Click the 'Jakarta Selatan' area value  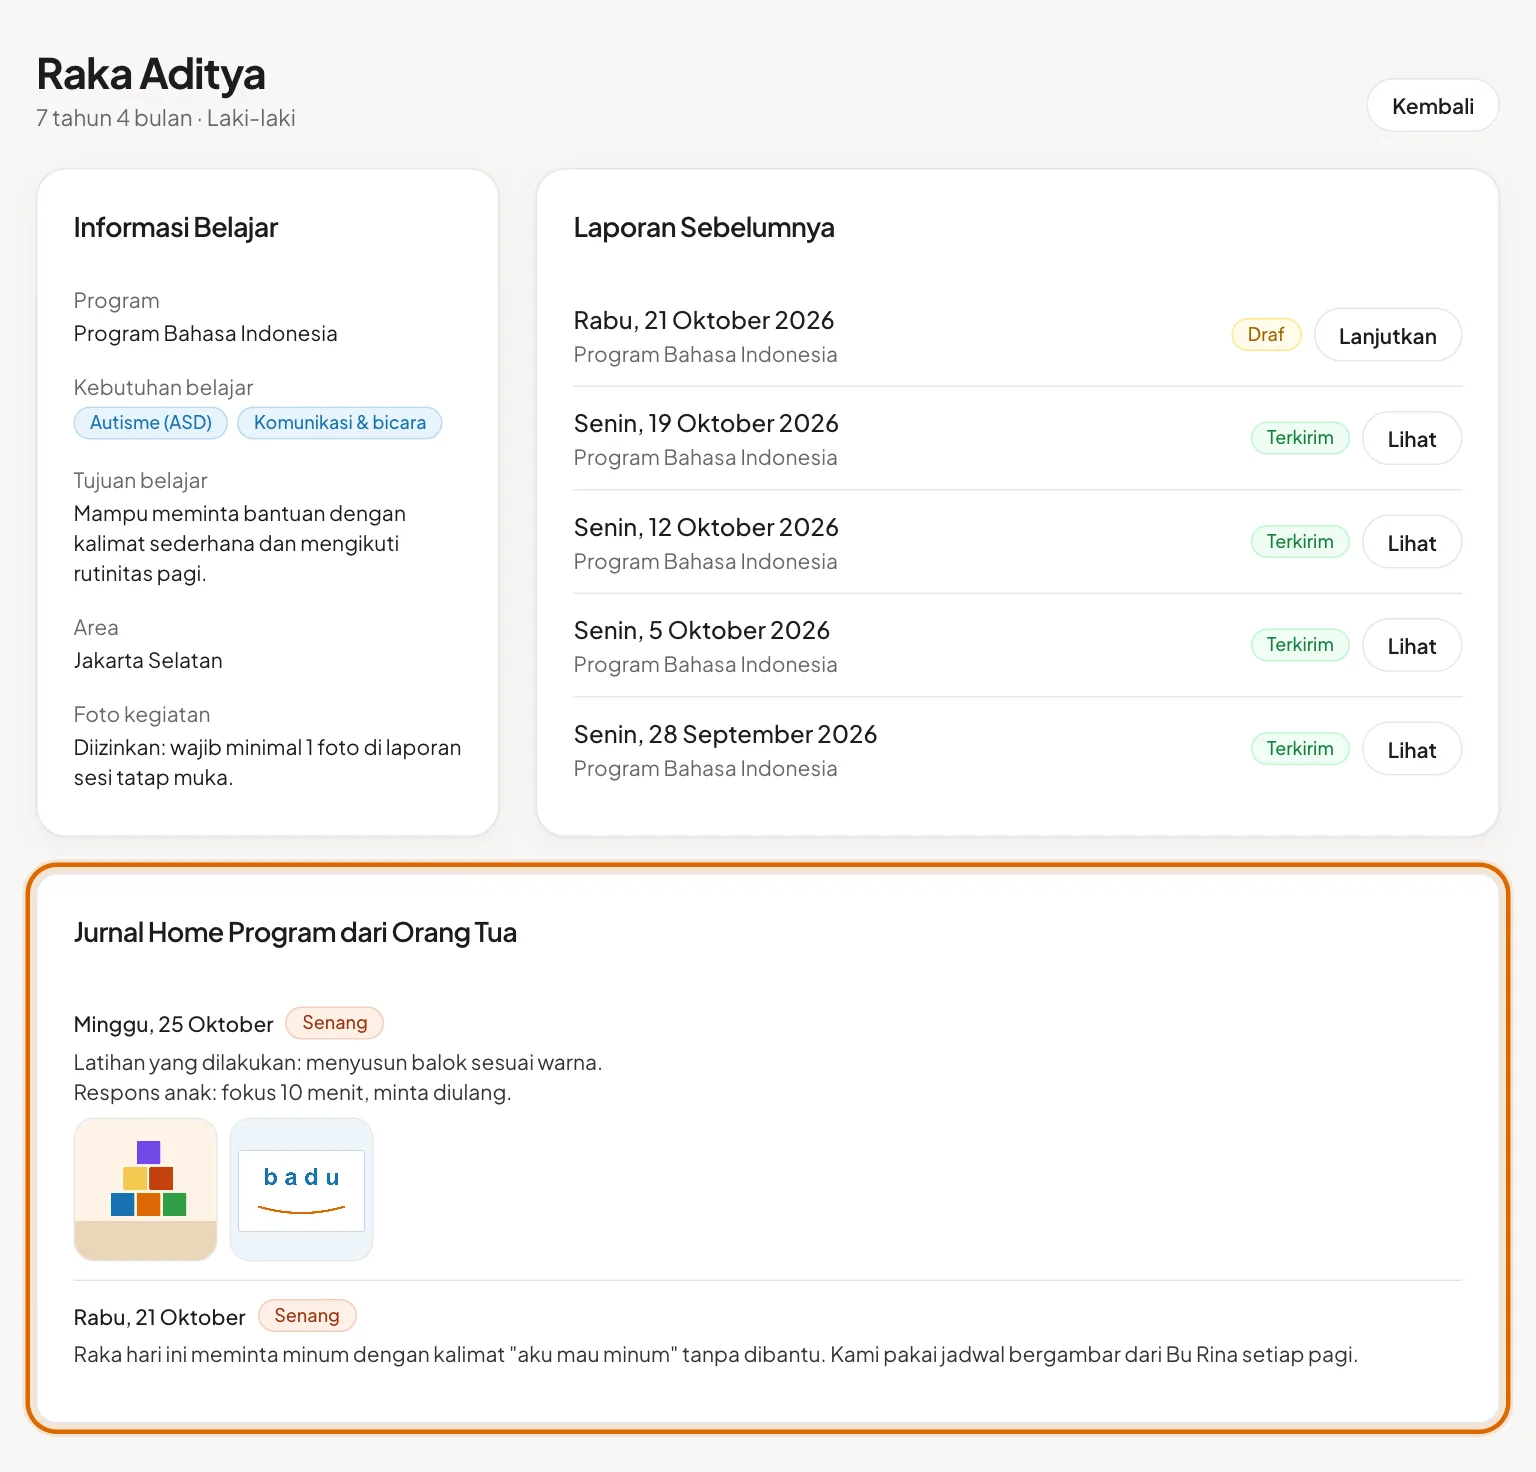click(148, 660)
